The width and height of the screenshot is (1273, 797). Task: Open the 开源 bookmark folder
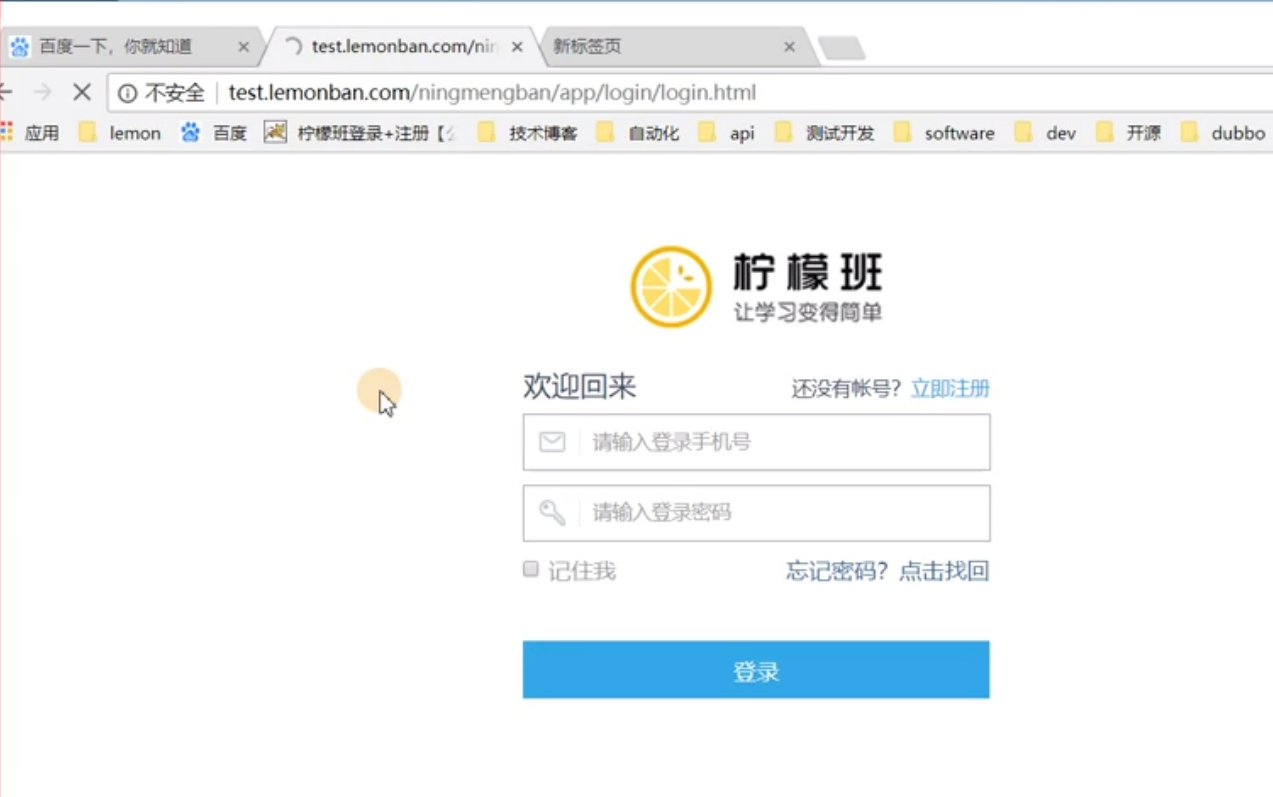[x=1128, y=133]
